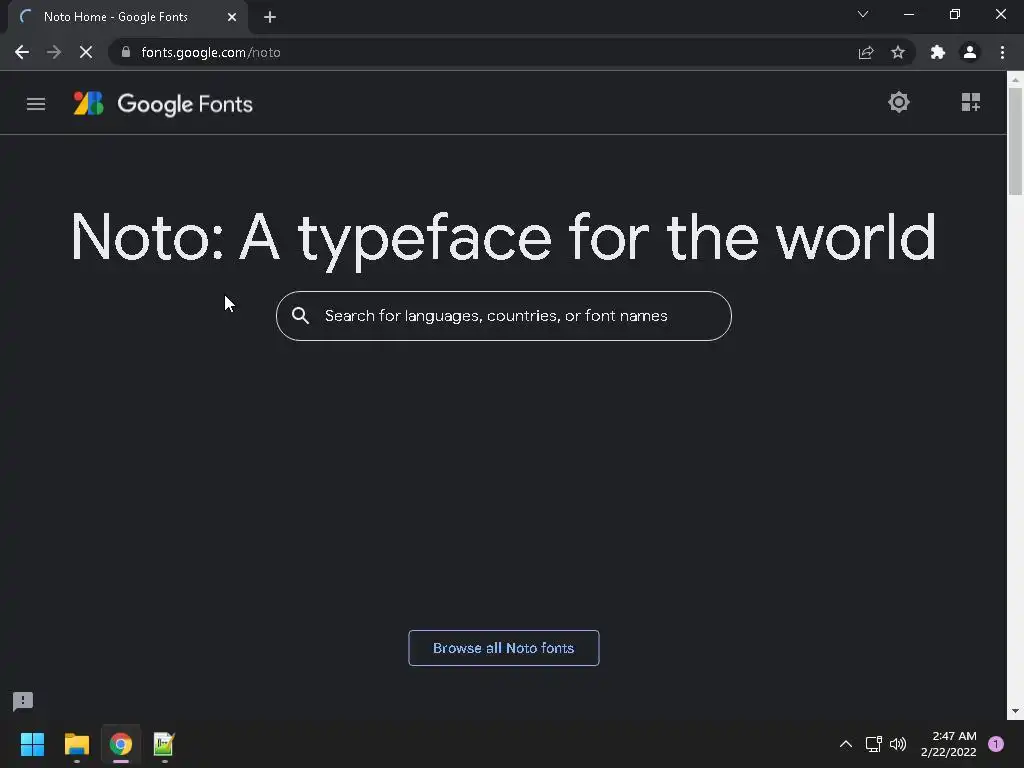Close the Noto Home tab

232,17
